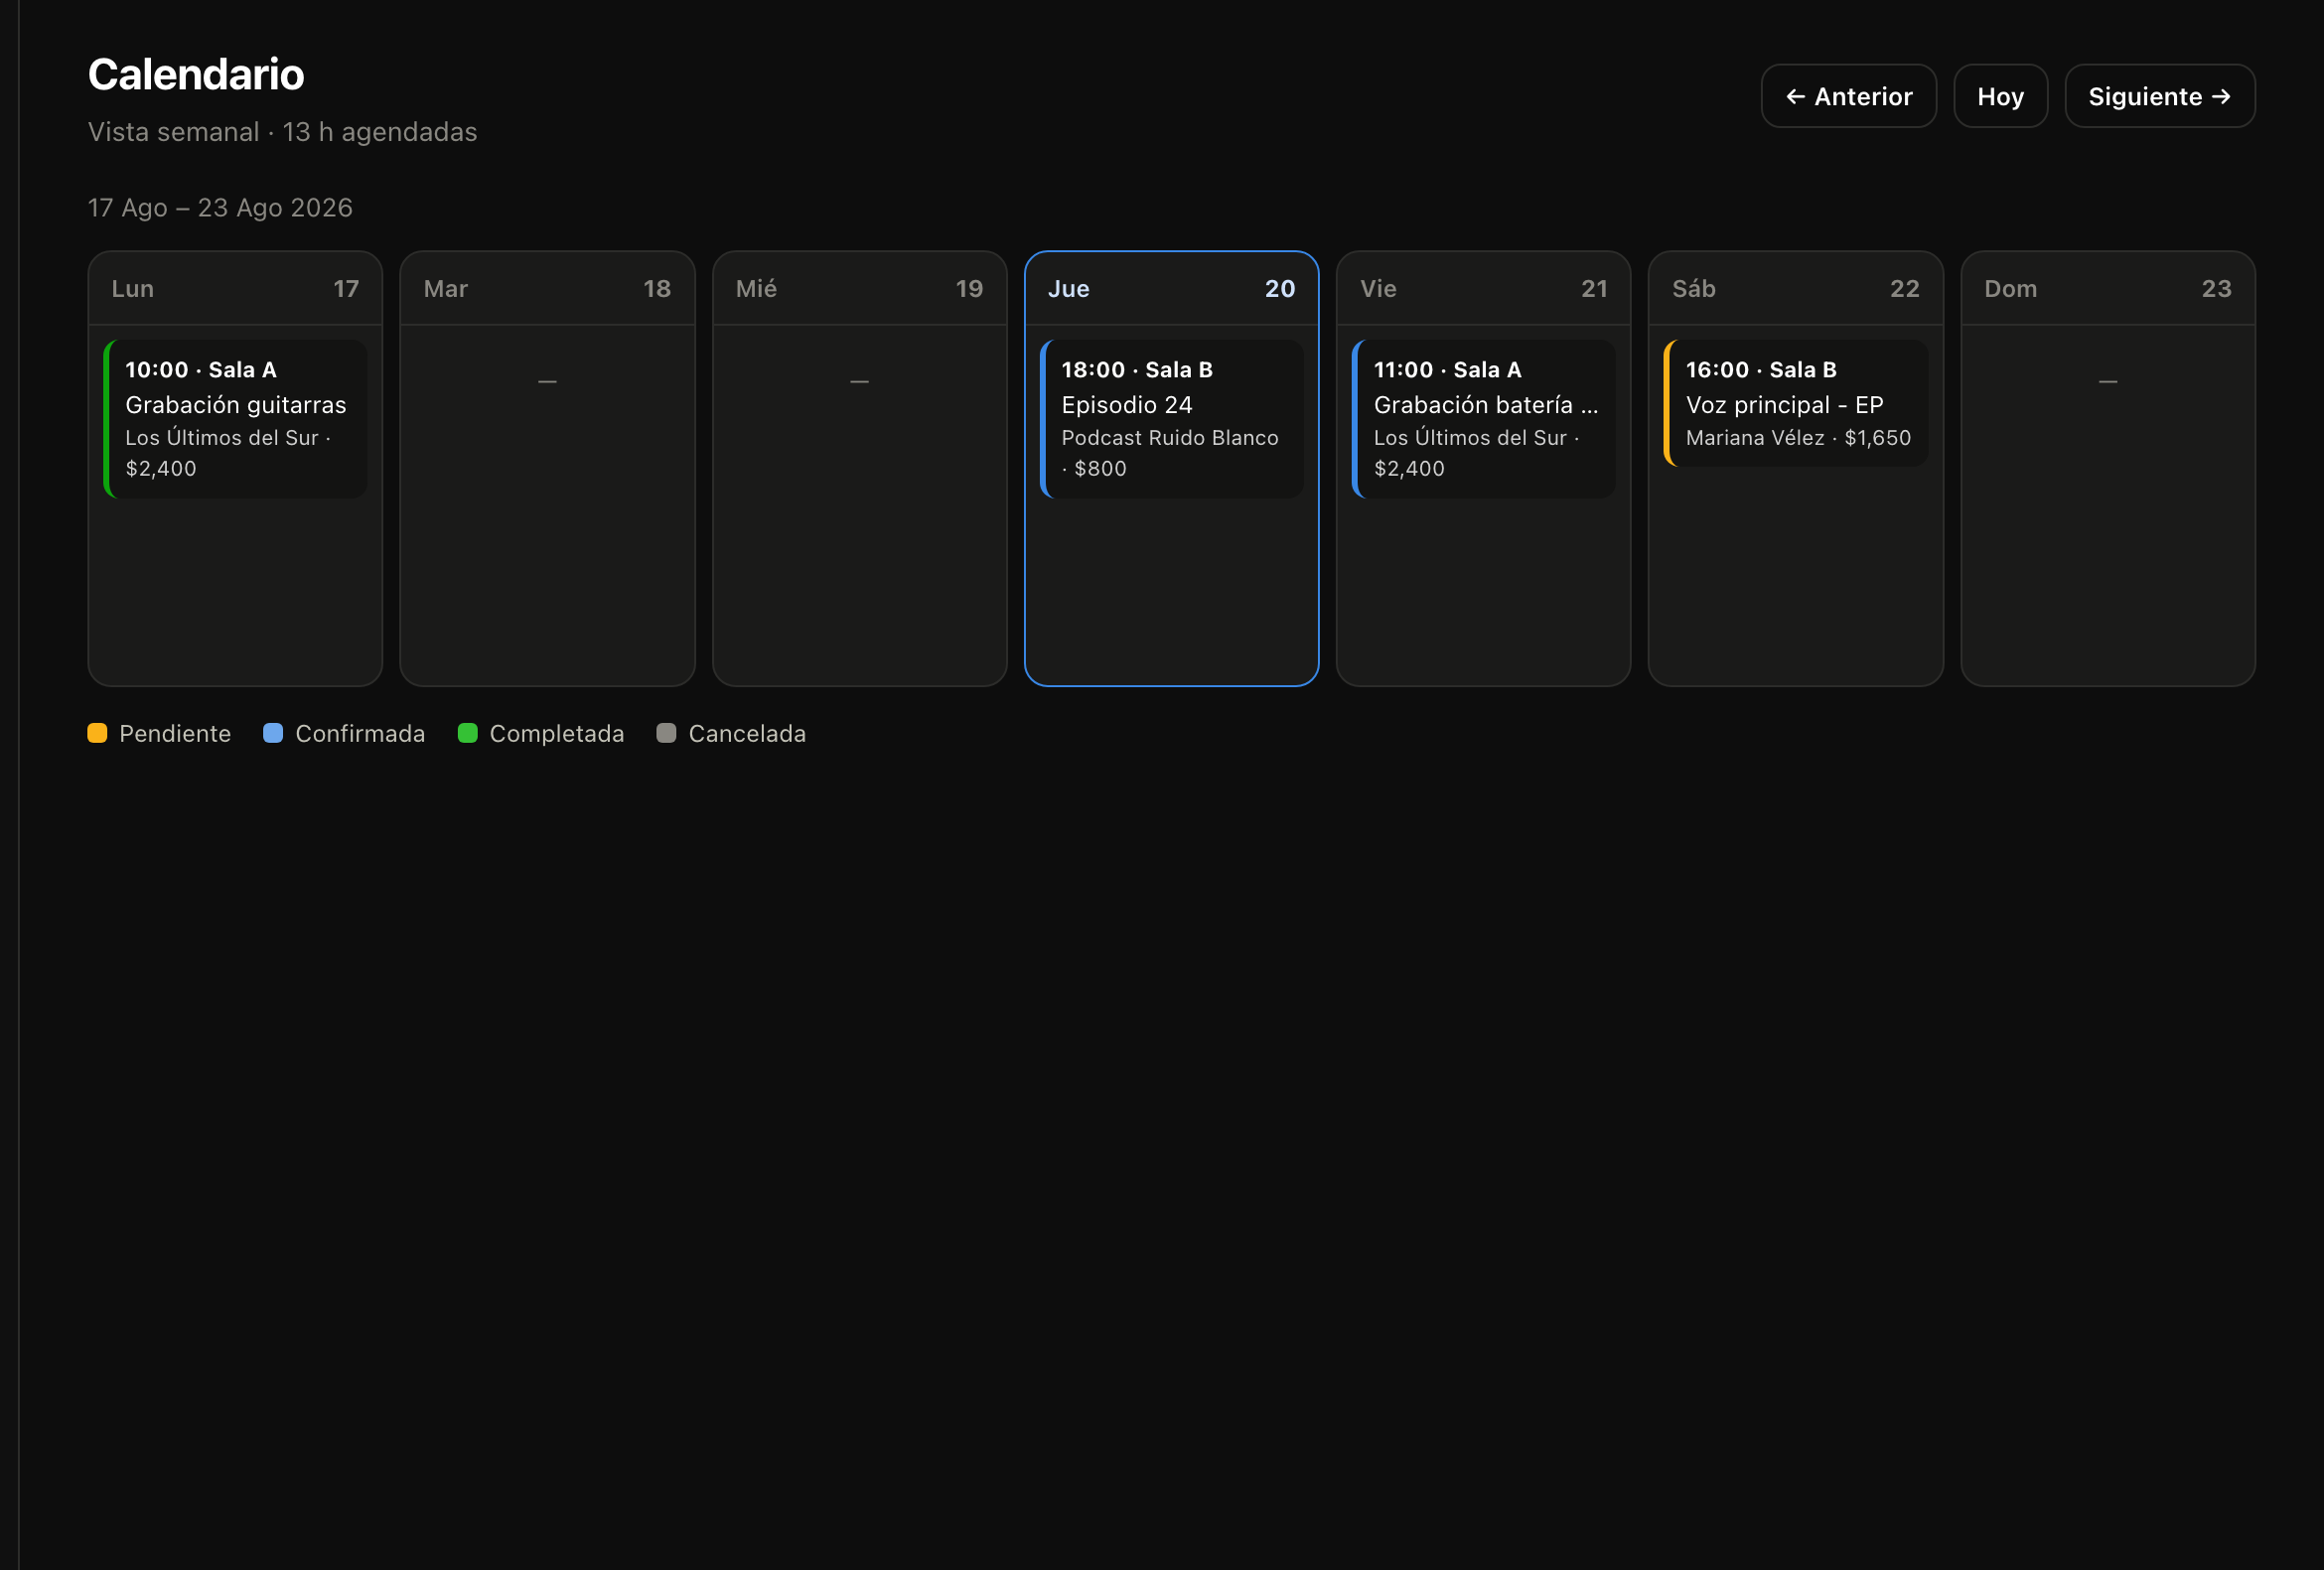Viewport: 2324px width, 1570px height.
Task: Advance to next week with Siguiente
Action: [2159, 96]
